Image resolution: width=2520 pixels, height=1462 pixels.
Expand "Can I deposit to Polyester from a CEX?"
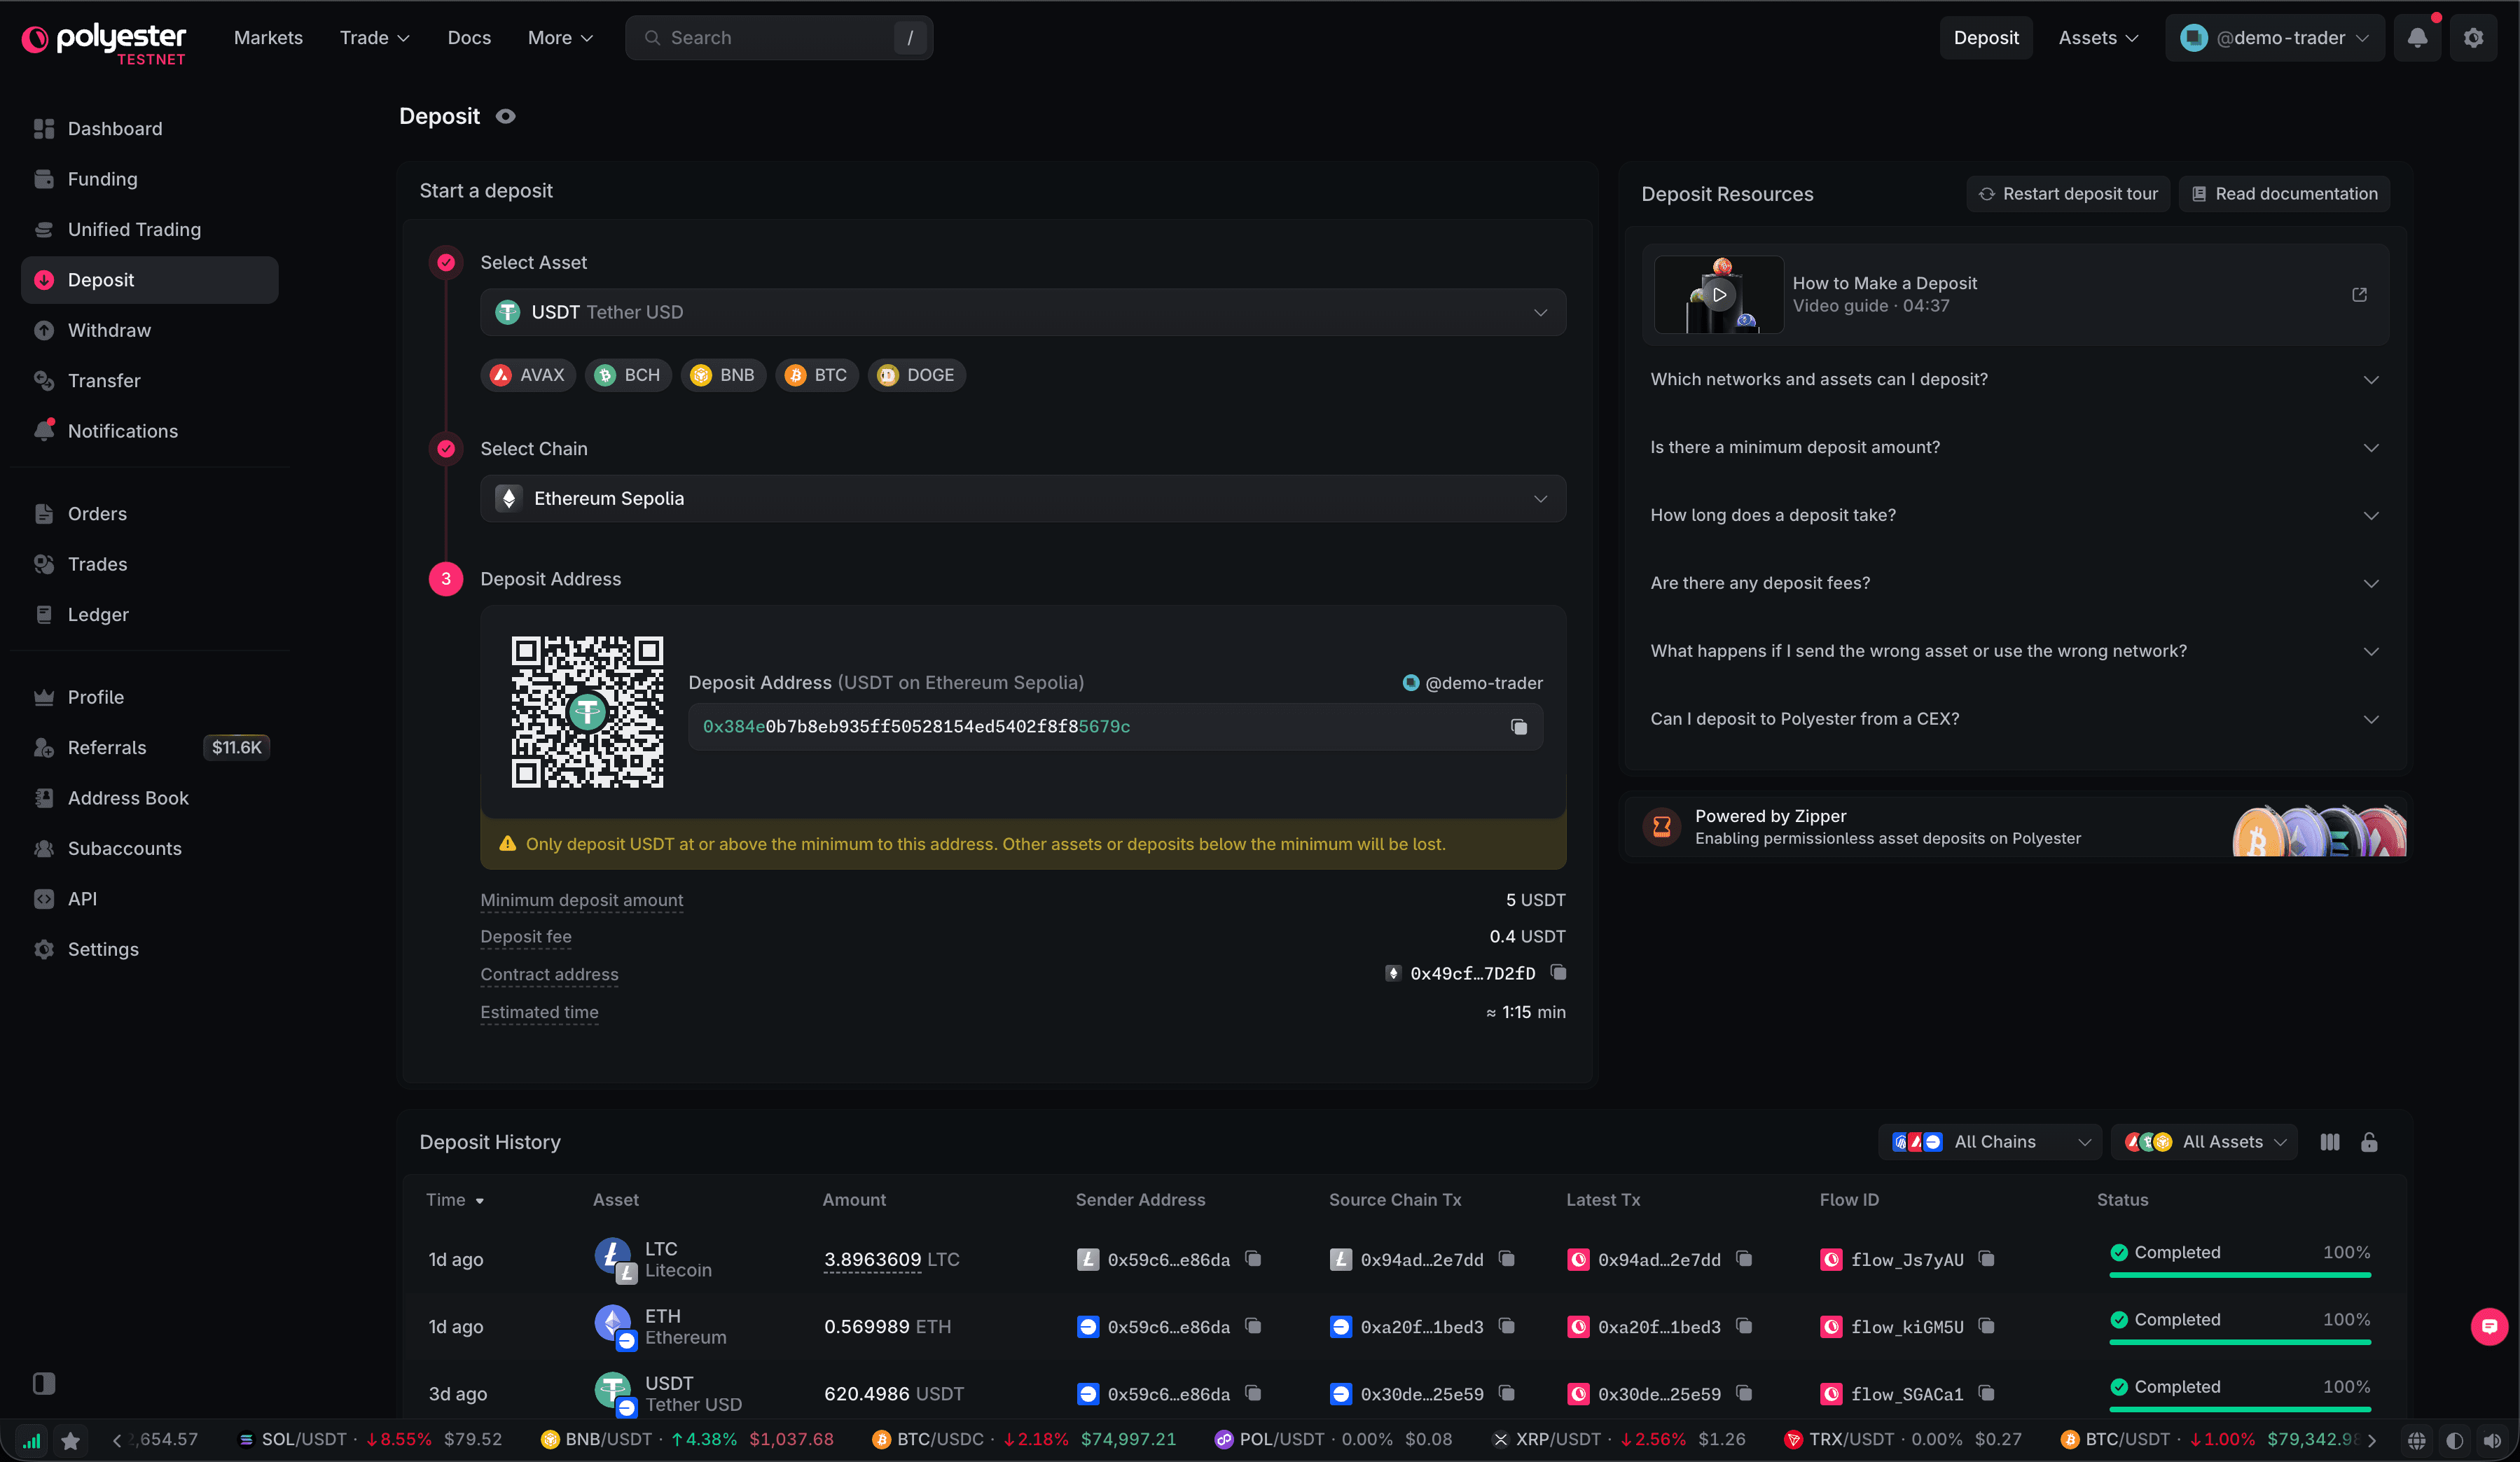pyautogui.click(x=2014, y=720)
